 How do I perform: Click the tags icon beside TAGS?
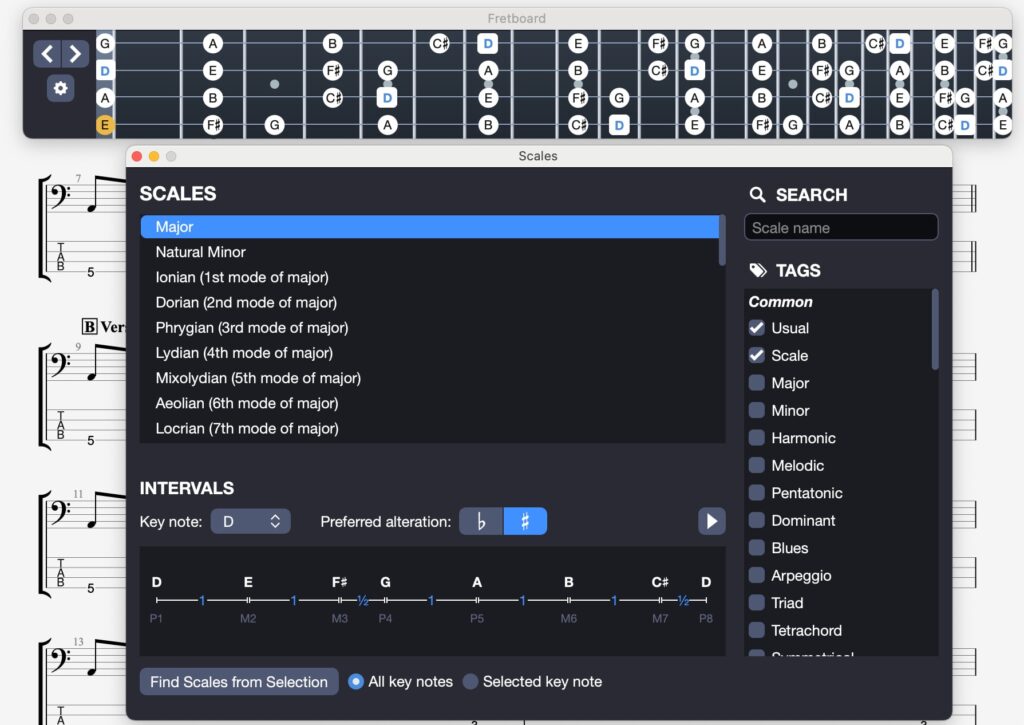(x=758, y=270)
